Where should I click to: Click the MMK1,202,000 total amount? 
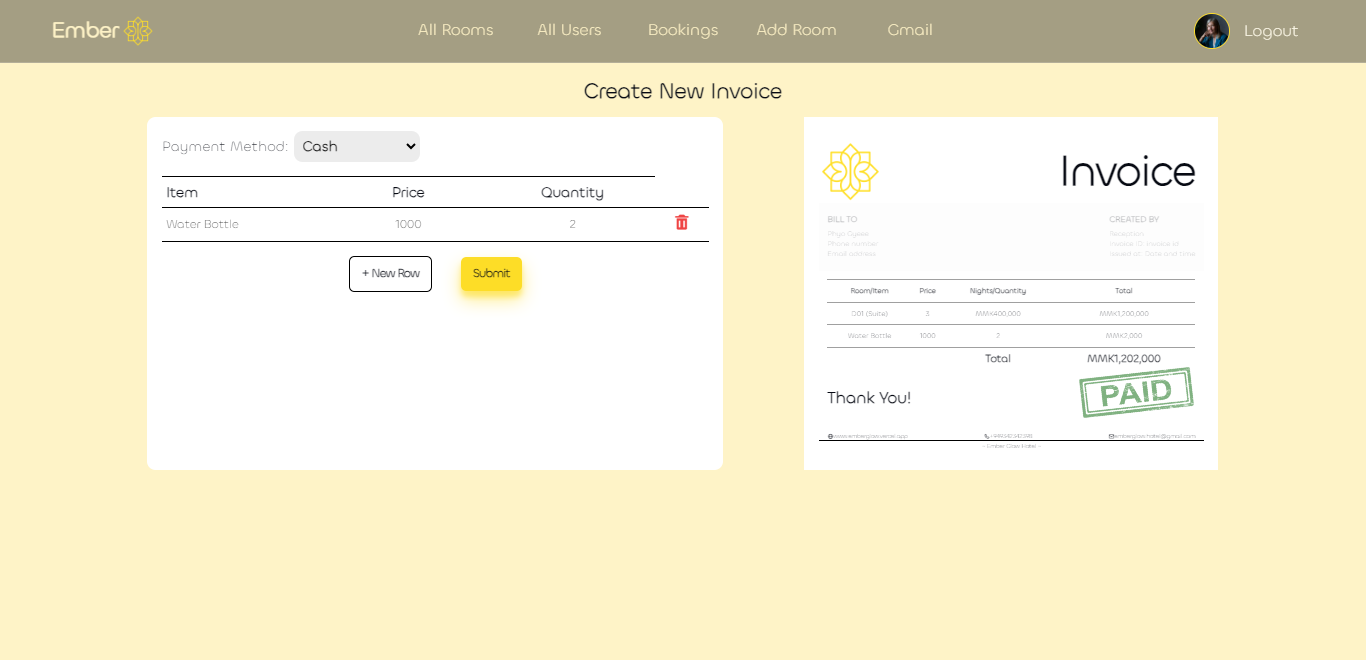click(x=1124, y=358)
